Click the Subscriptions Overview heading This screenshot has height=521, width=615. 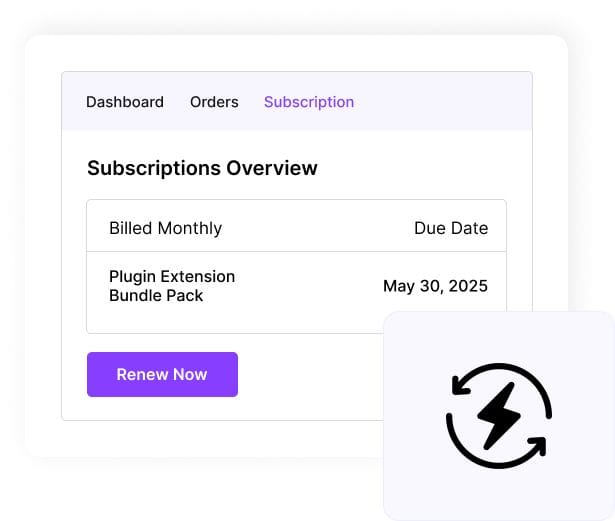[x=202, y=168]
